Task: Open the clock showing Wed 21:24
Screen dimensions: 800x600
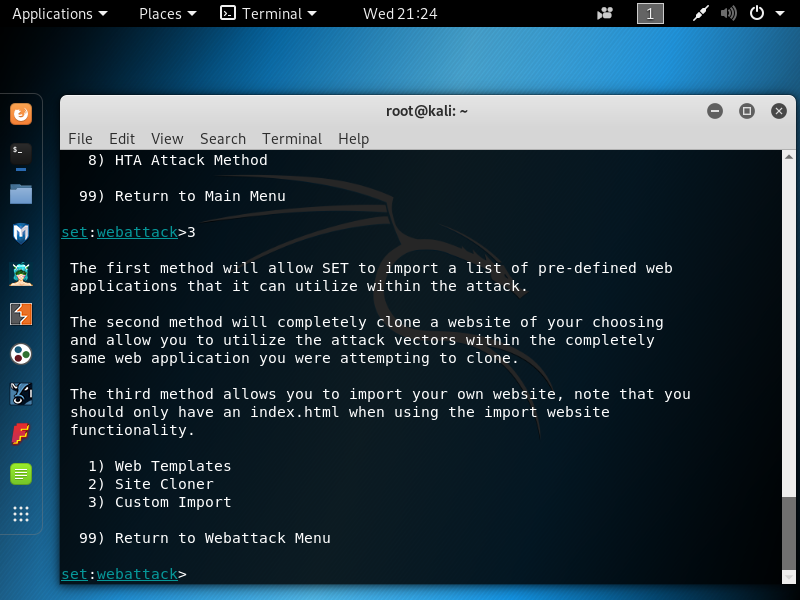Action: (x=400, y=14)
